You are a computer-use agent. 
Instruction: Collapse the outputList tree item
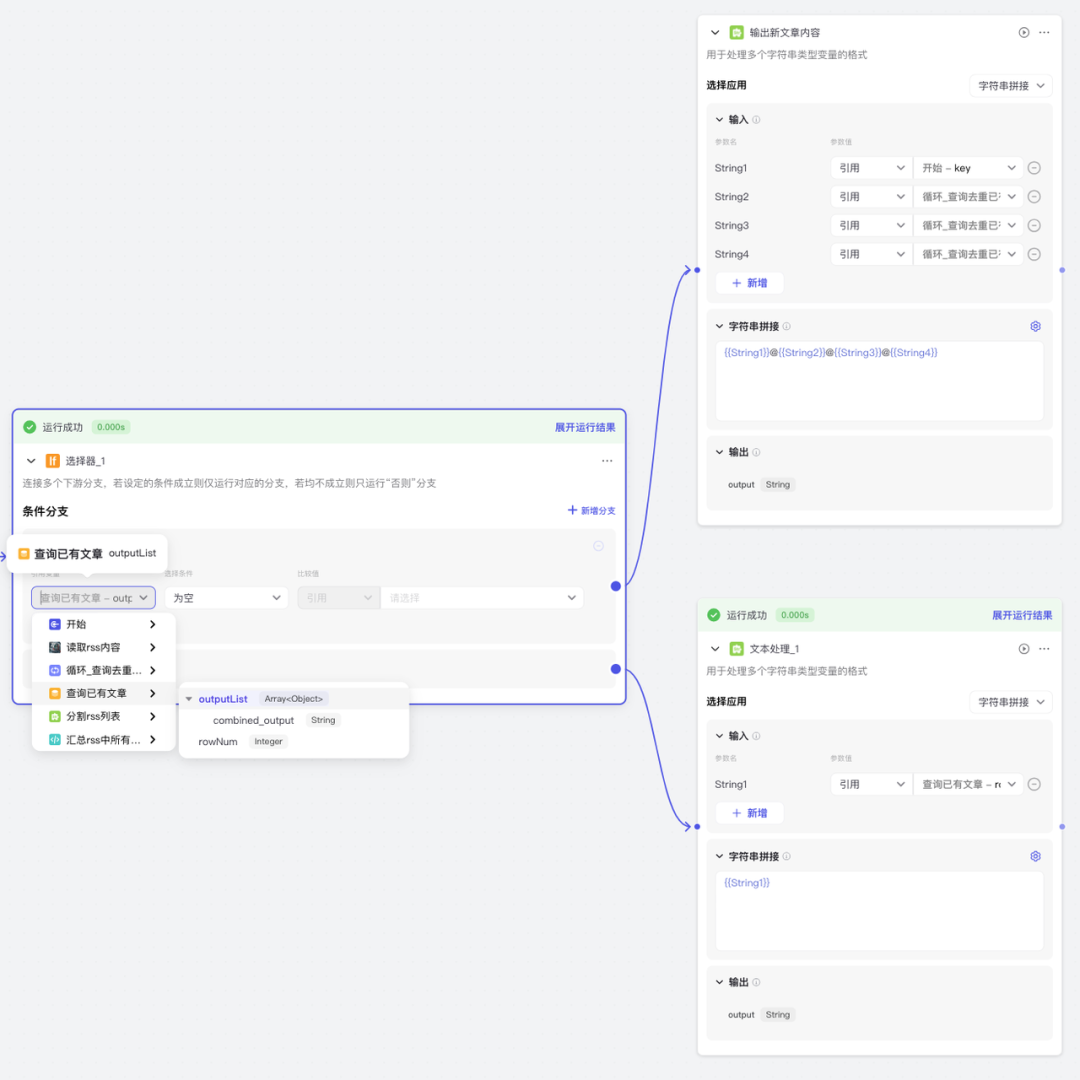pyautogui.click(x=189, y=699)
